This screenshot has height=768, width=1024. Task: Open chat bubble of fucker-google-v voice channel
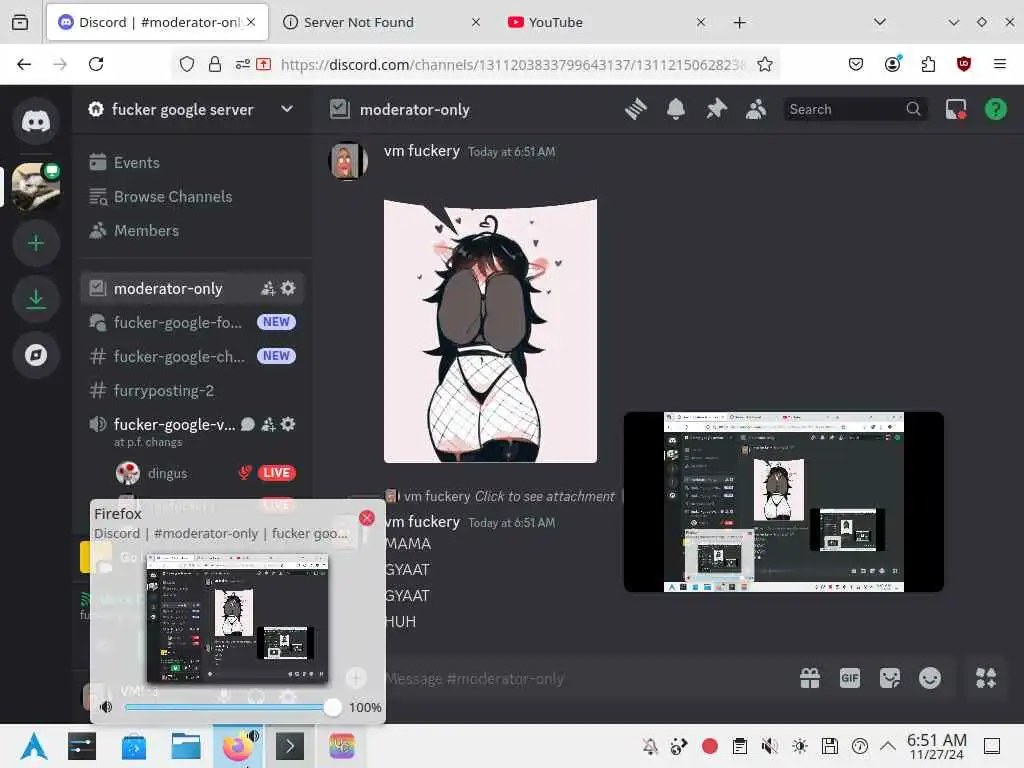(248, 424)
